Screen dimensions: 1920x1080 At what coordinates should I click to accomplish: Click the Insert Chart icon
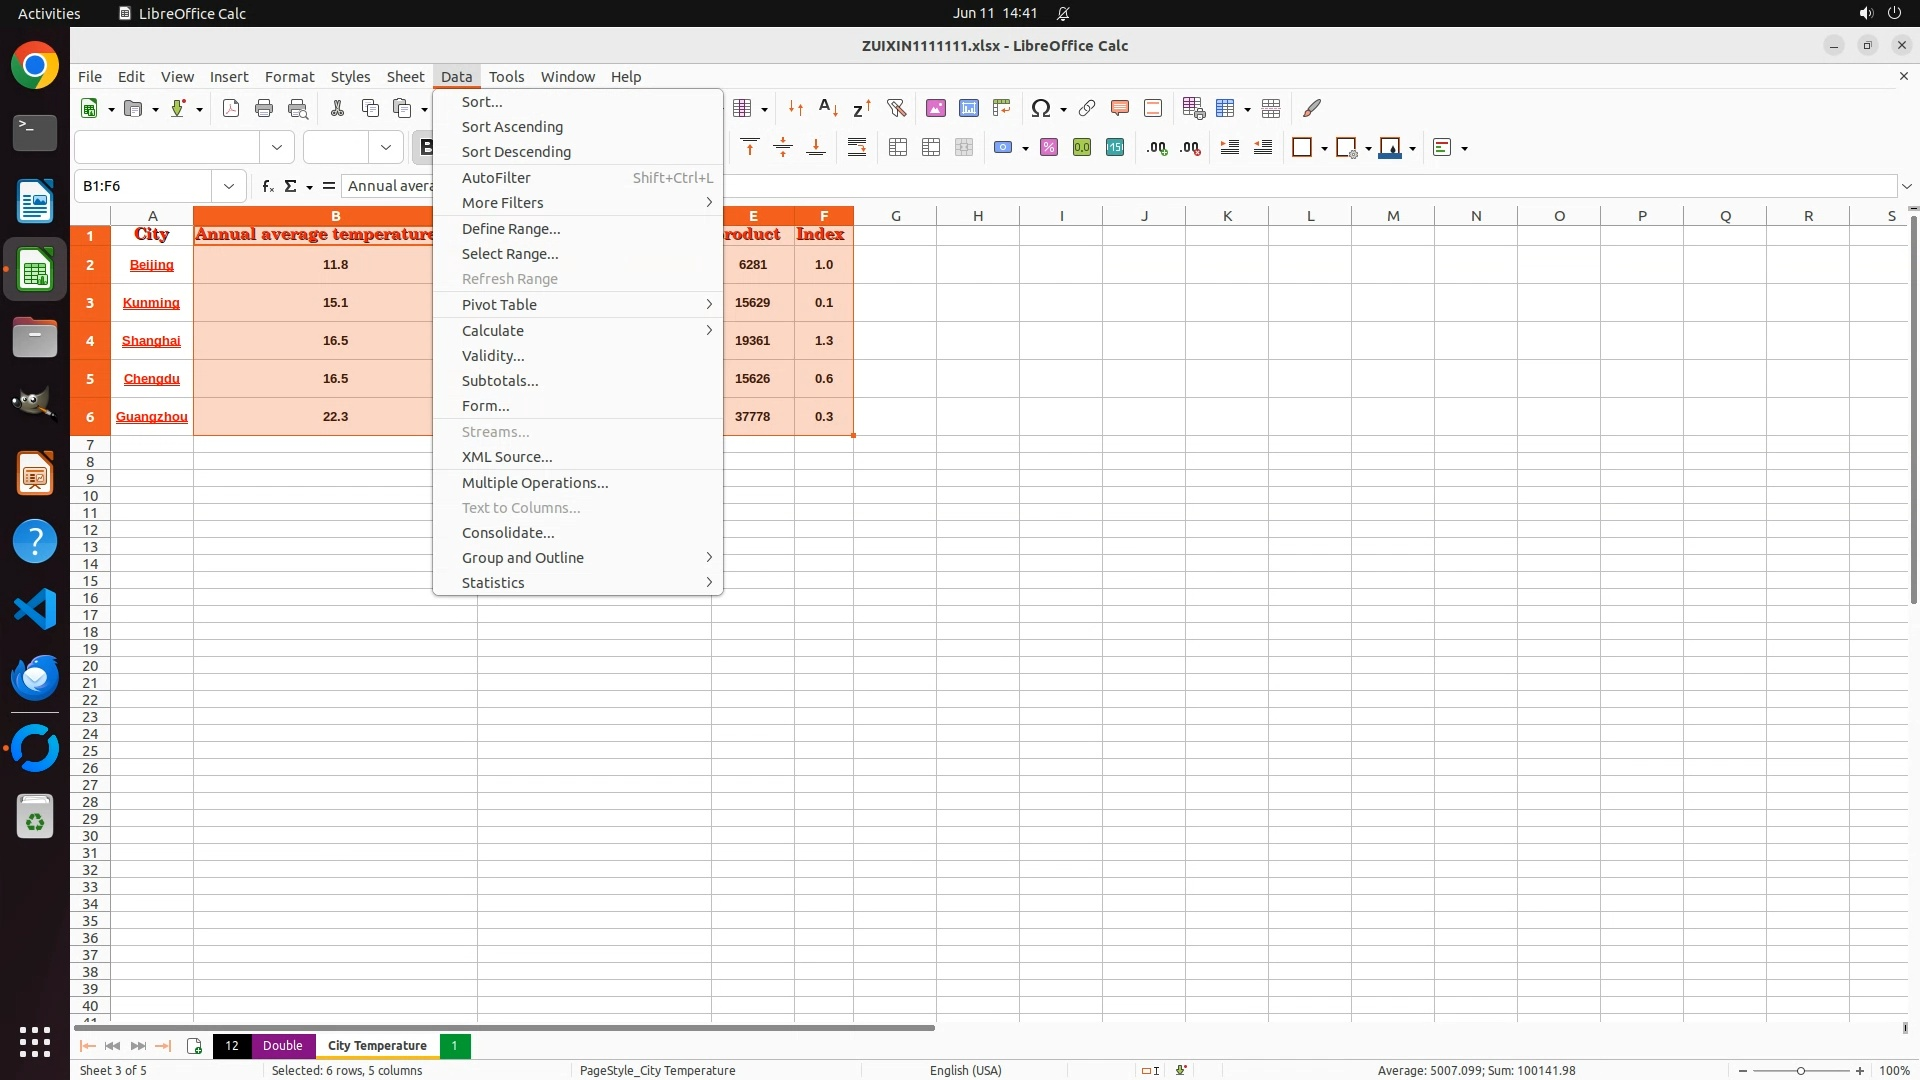point(968,108)
